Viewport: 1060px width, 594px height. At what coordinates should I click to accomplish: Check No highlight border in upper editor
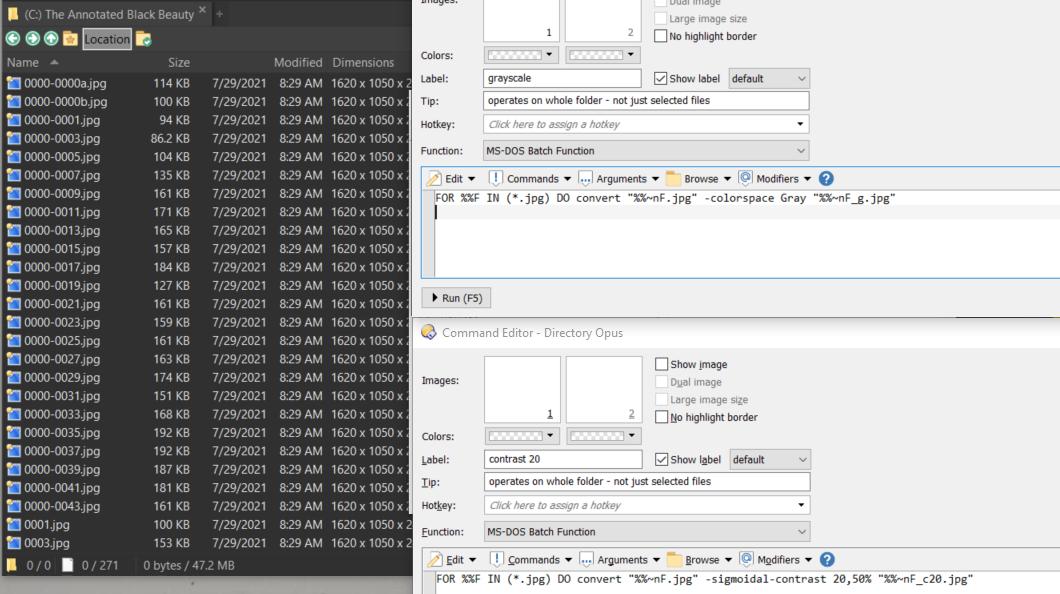(x=660, y=37)
